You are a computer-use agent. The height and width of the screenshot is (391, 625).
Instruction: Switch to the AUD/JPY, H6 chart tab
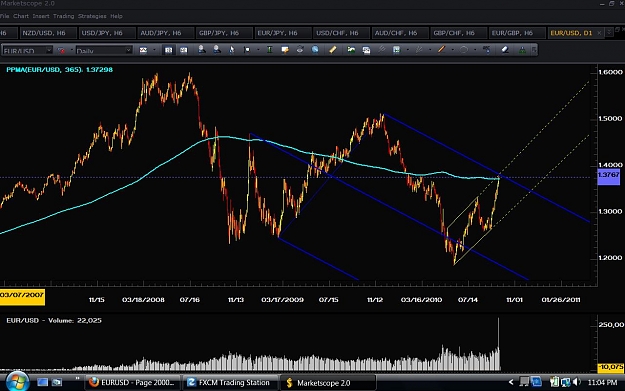point(165,33)
